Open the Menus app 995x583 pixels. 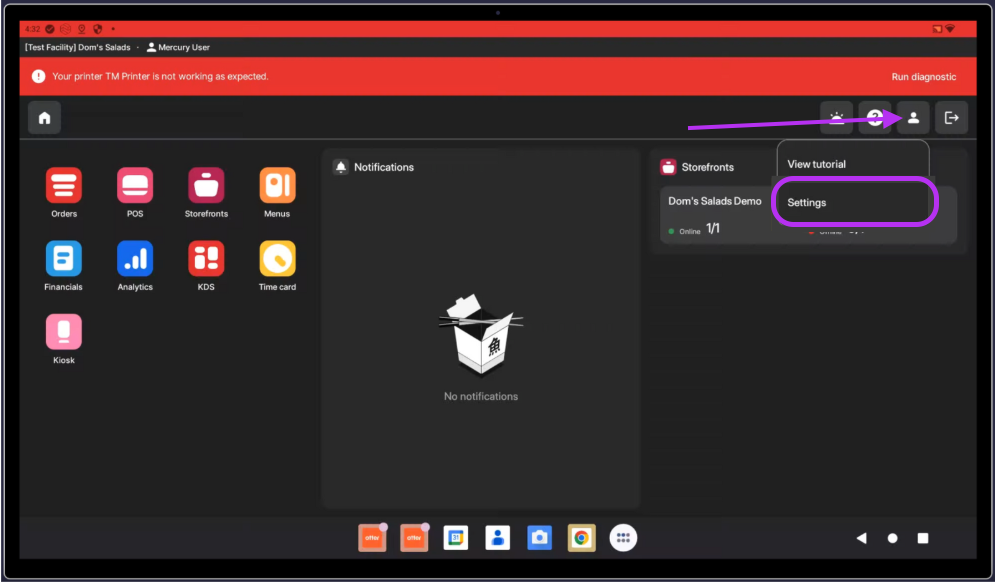277,186
